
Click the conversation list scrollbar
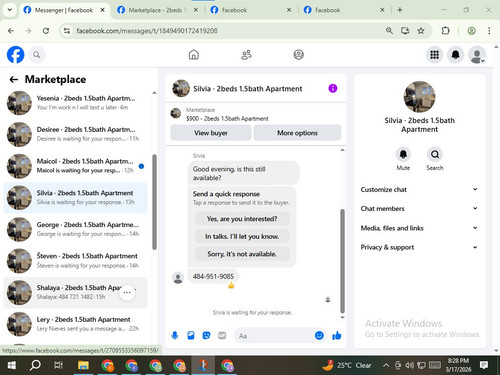[x=154, y=202]
